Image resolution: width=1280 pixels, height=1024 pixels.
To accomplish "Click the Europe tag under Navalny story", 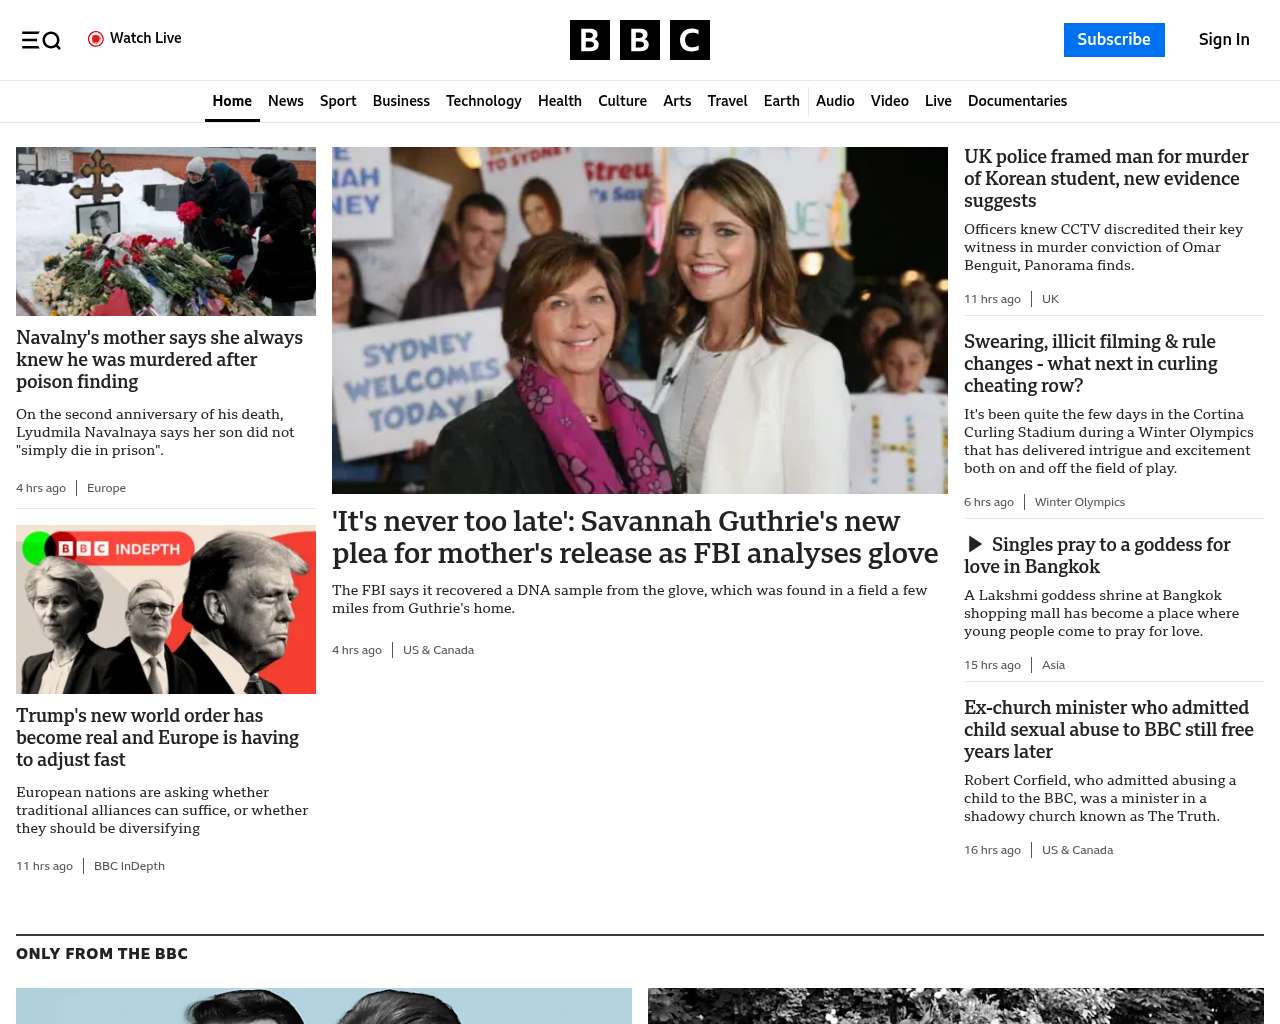I will (106, 488).
